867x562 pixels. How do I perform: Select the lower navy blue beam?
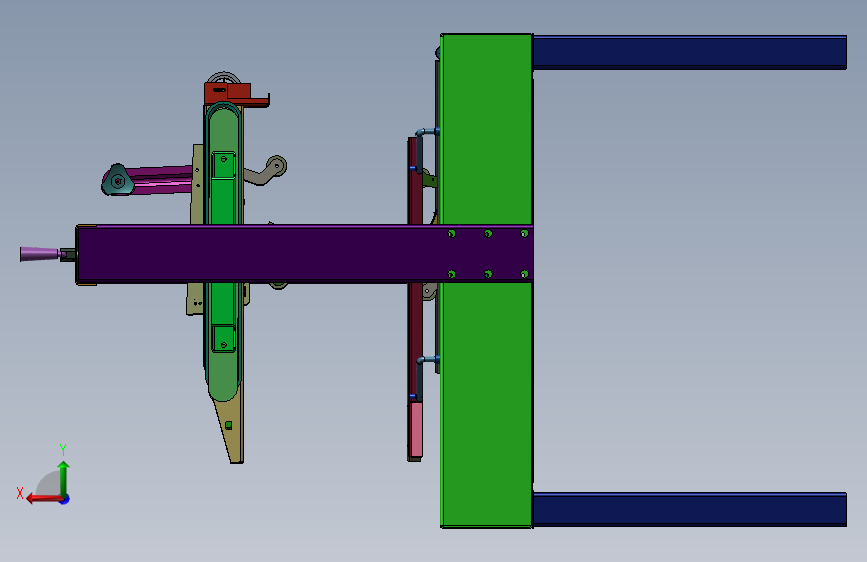pyautogui.click(x=690, y=509)
